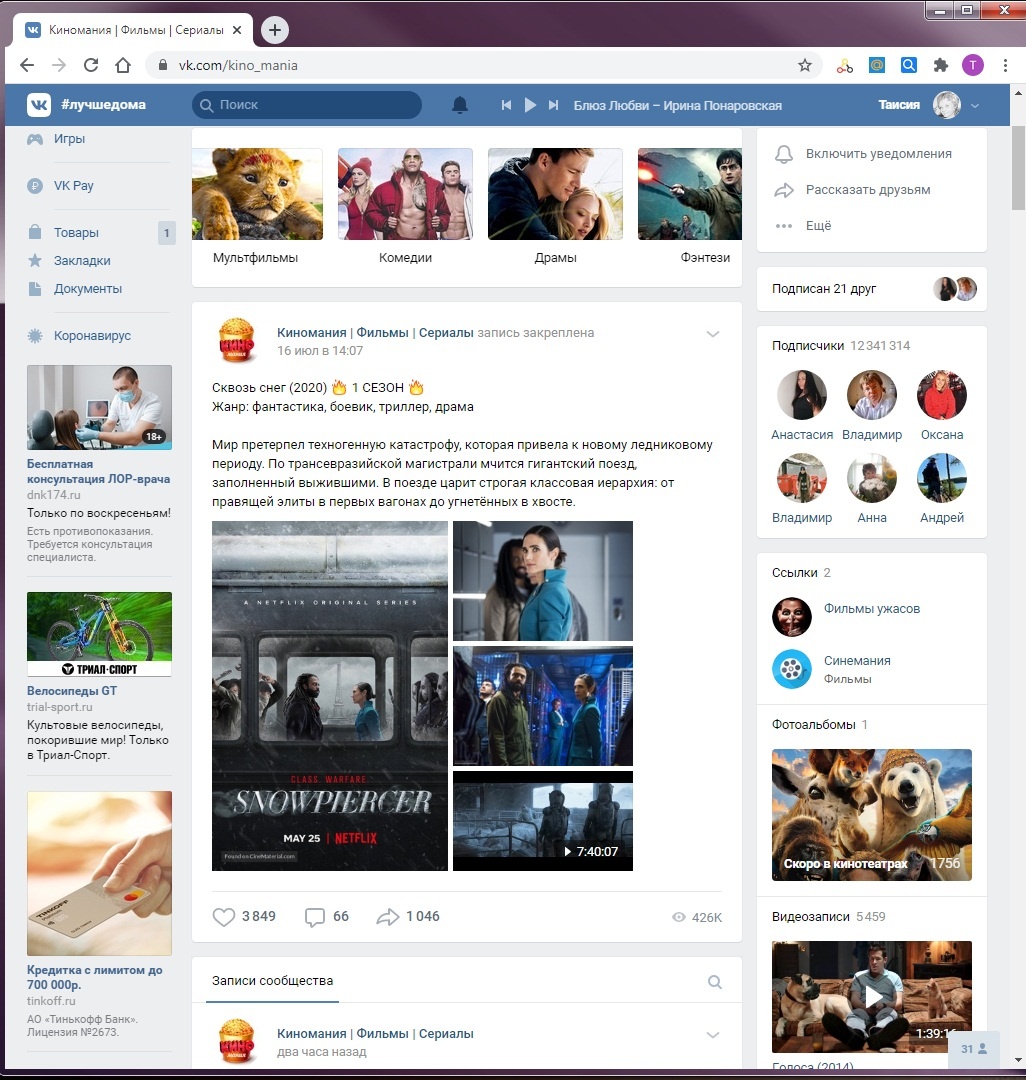The width and height of the screenshot is (1026, 1080).
Task: Expand options of the post from два часа назад
Action: pos(713,1035)
